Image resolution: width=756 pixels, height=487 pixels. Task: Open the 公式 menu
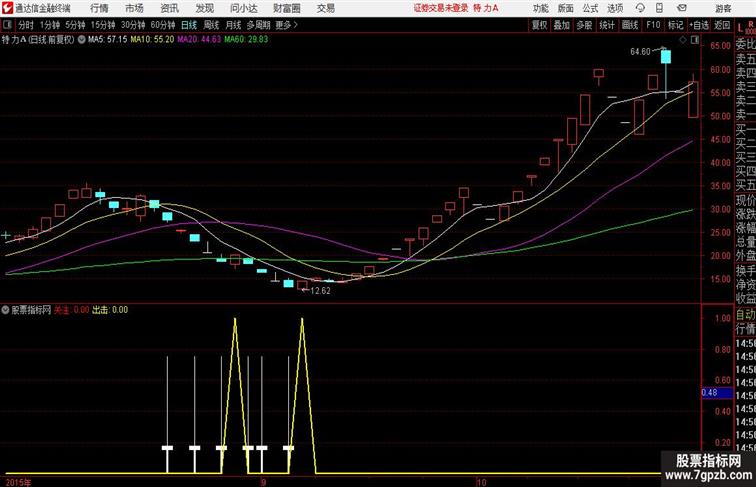590,8
